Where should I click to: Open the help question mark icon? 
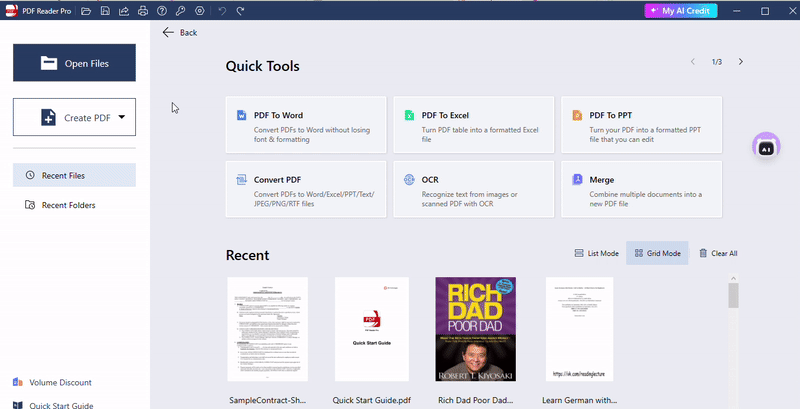(162, 11)
